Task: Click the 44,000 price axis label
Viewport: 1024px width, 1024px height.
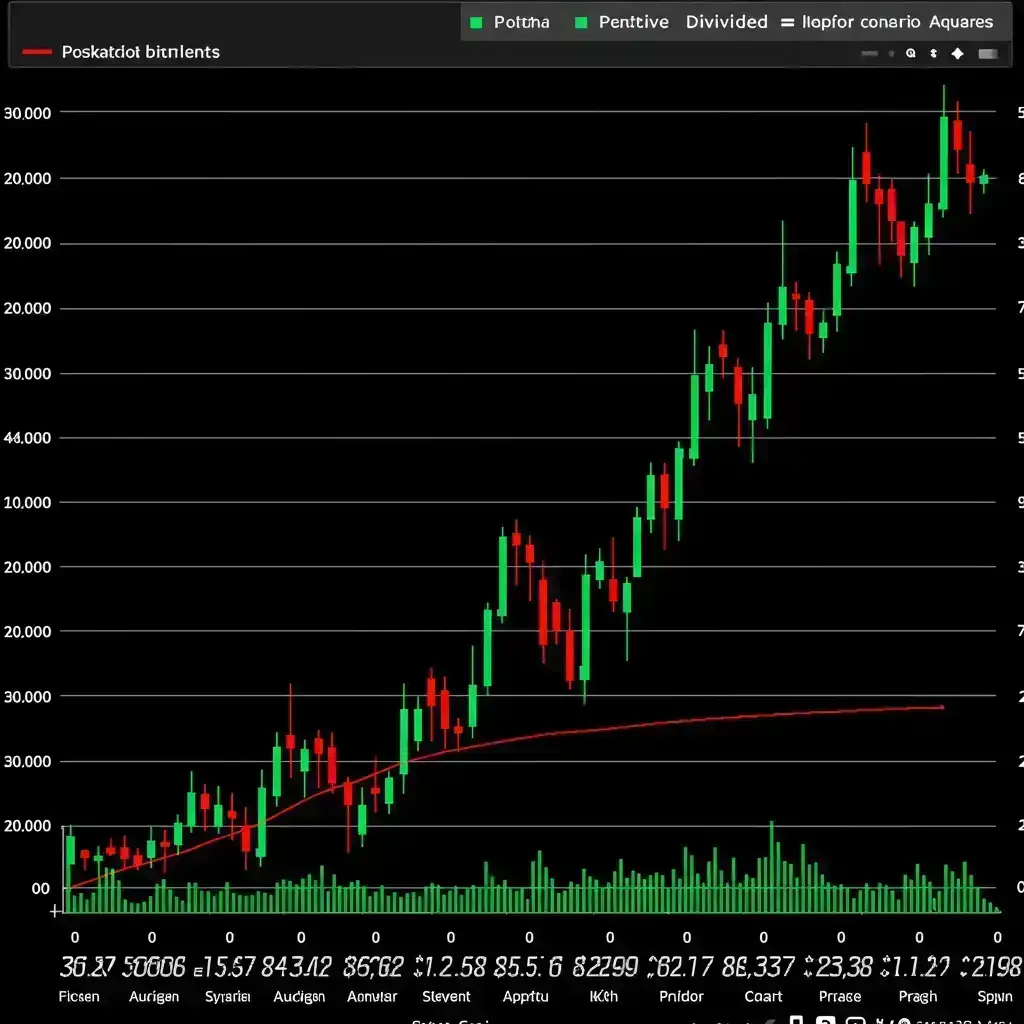Action: click(27, 438)
